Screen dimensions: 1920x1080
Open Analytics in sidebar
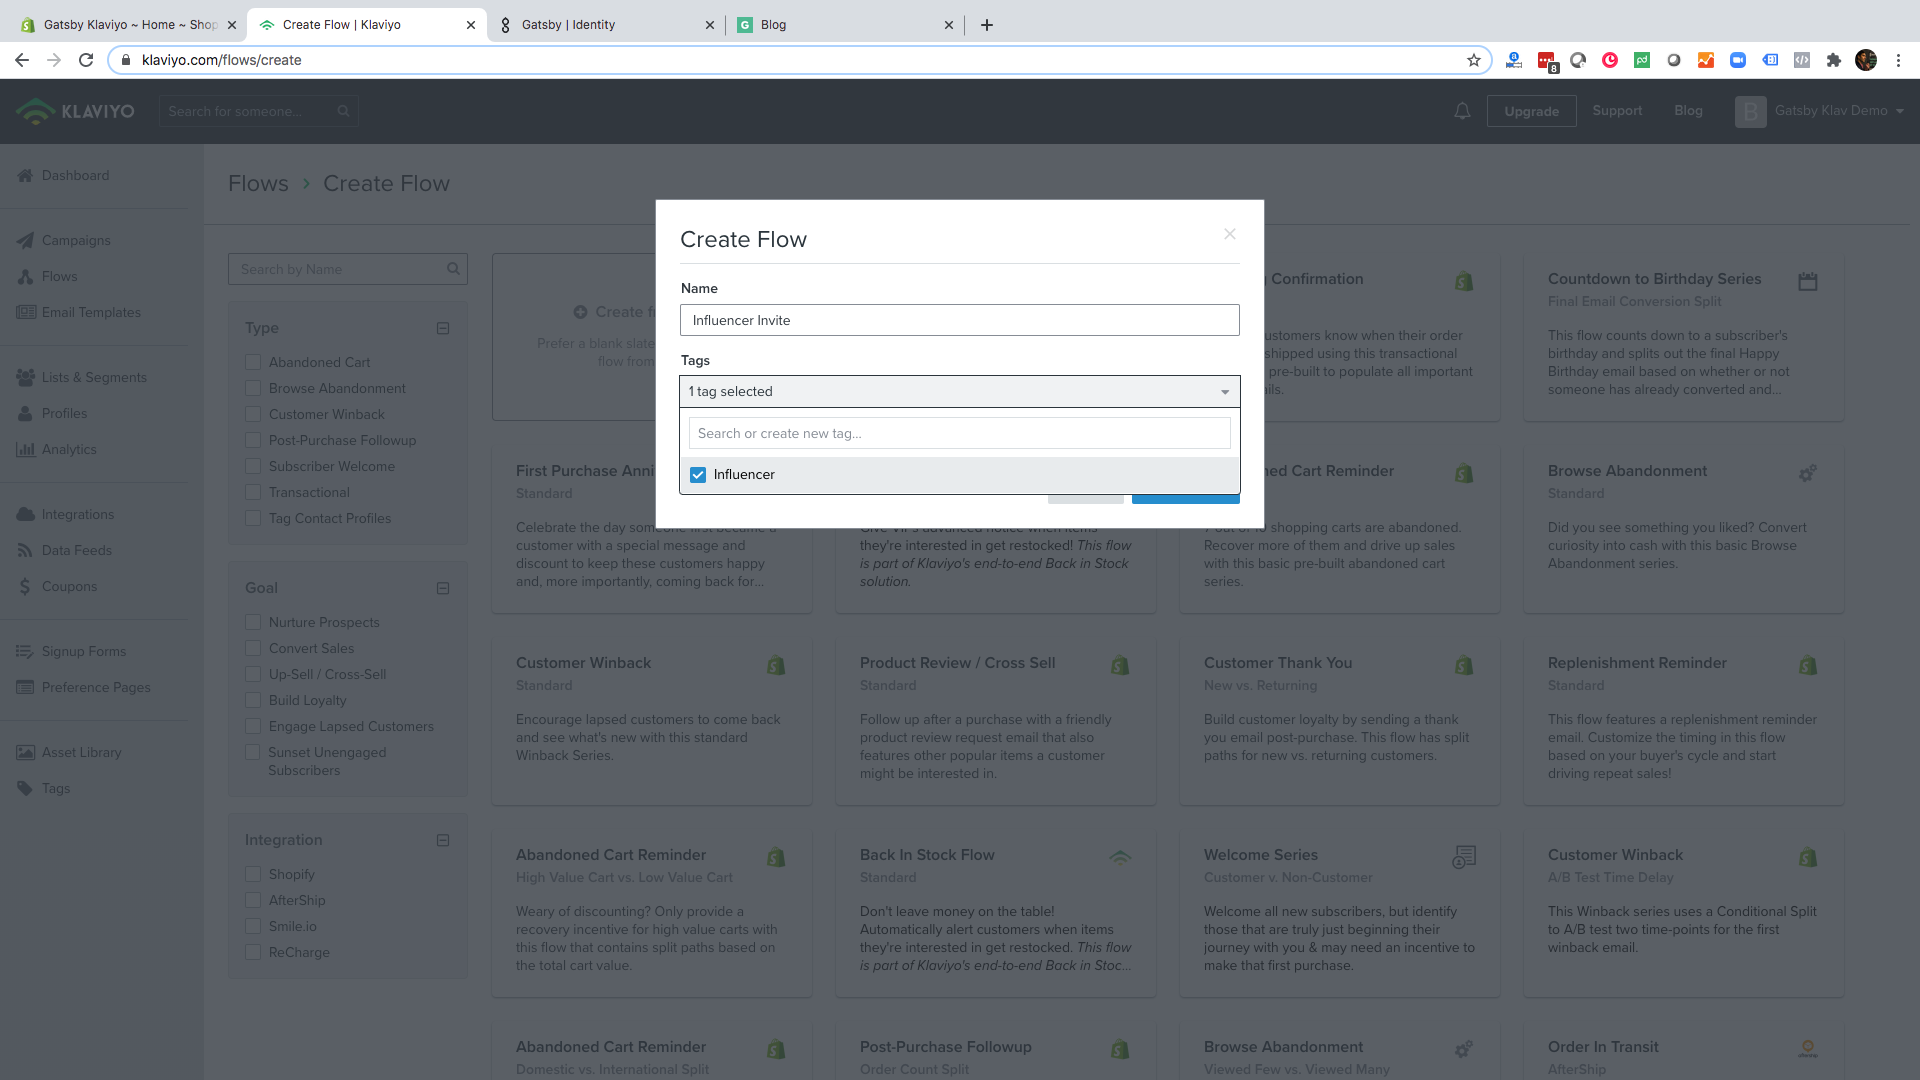pyautogui.click(x=56, y=449)
